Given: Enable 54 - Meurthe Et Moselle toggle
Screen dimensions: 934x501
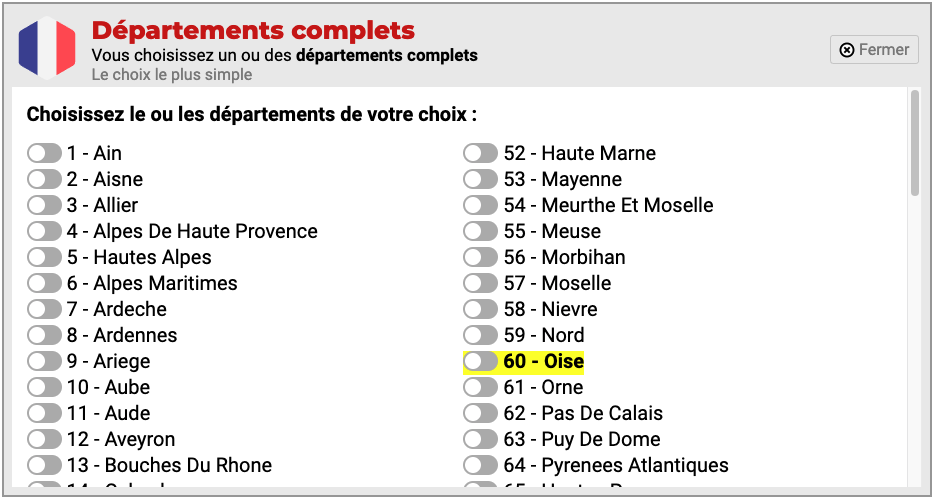Looking at the screenshot, I should point(480,205).
